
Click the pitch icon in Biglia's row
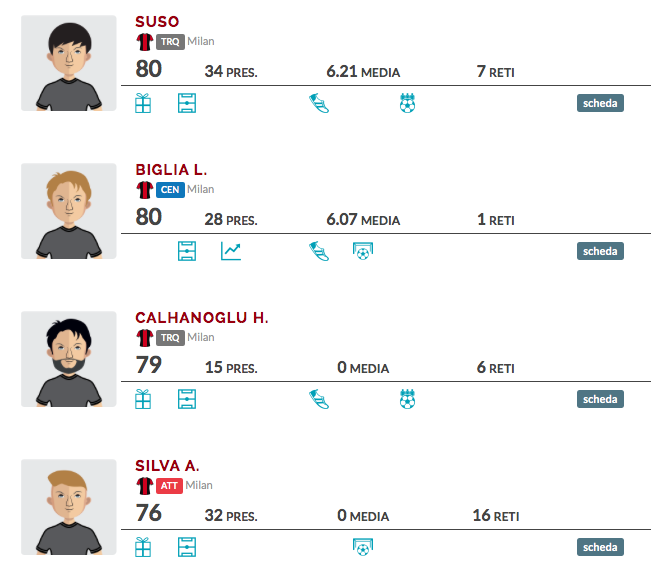click(x=187, y=251)
